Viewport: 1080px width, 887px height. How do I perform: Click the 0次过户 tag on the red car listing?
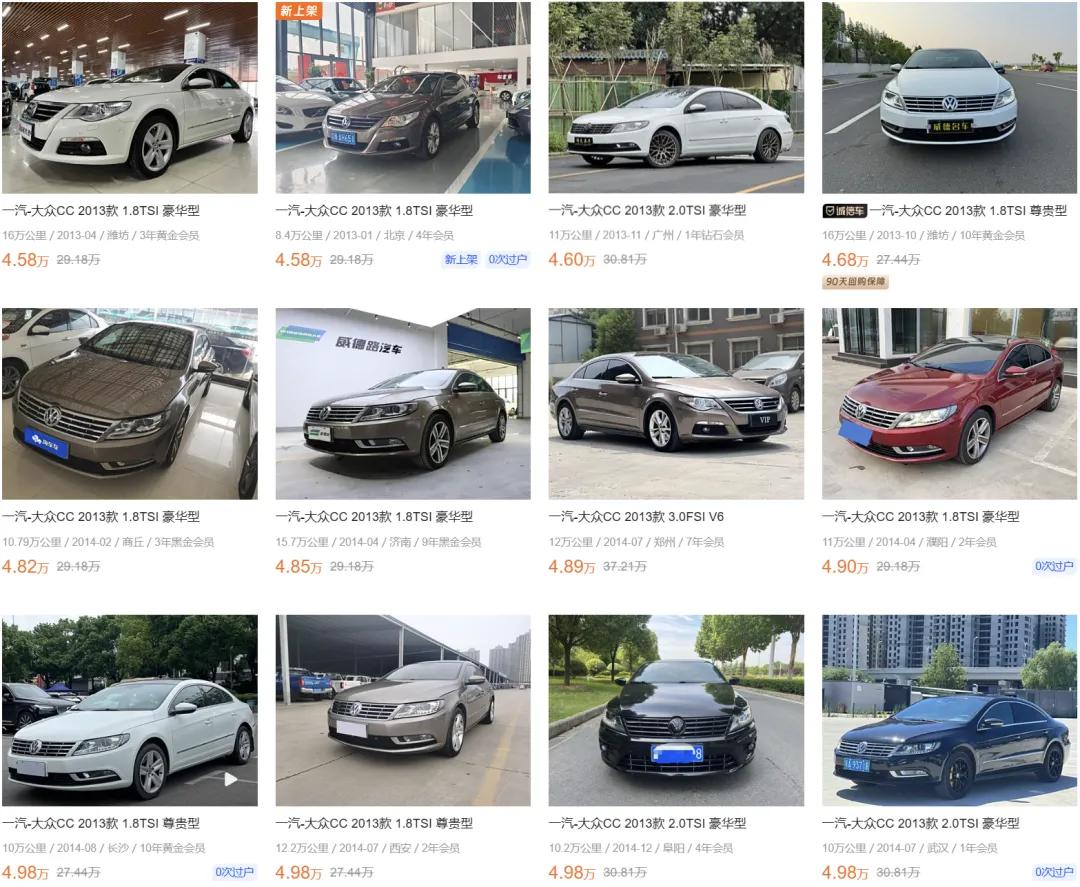1054,566
